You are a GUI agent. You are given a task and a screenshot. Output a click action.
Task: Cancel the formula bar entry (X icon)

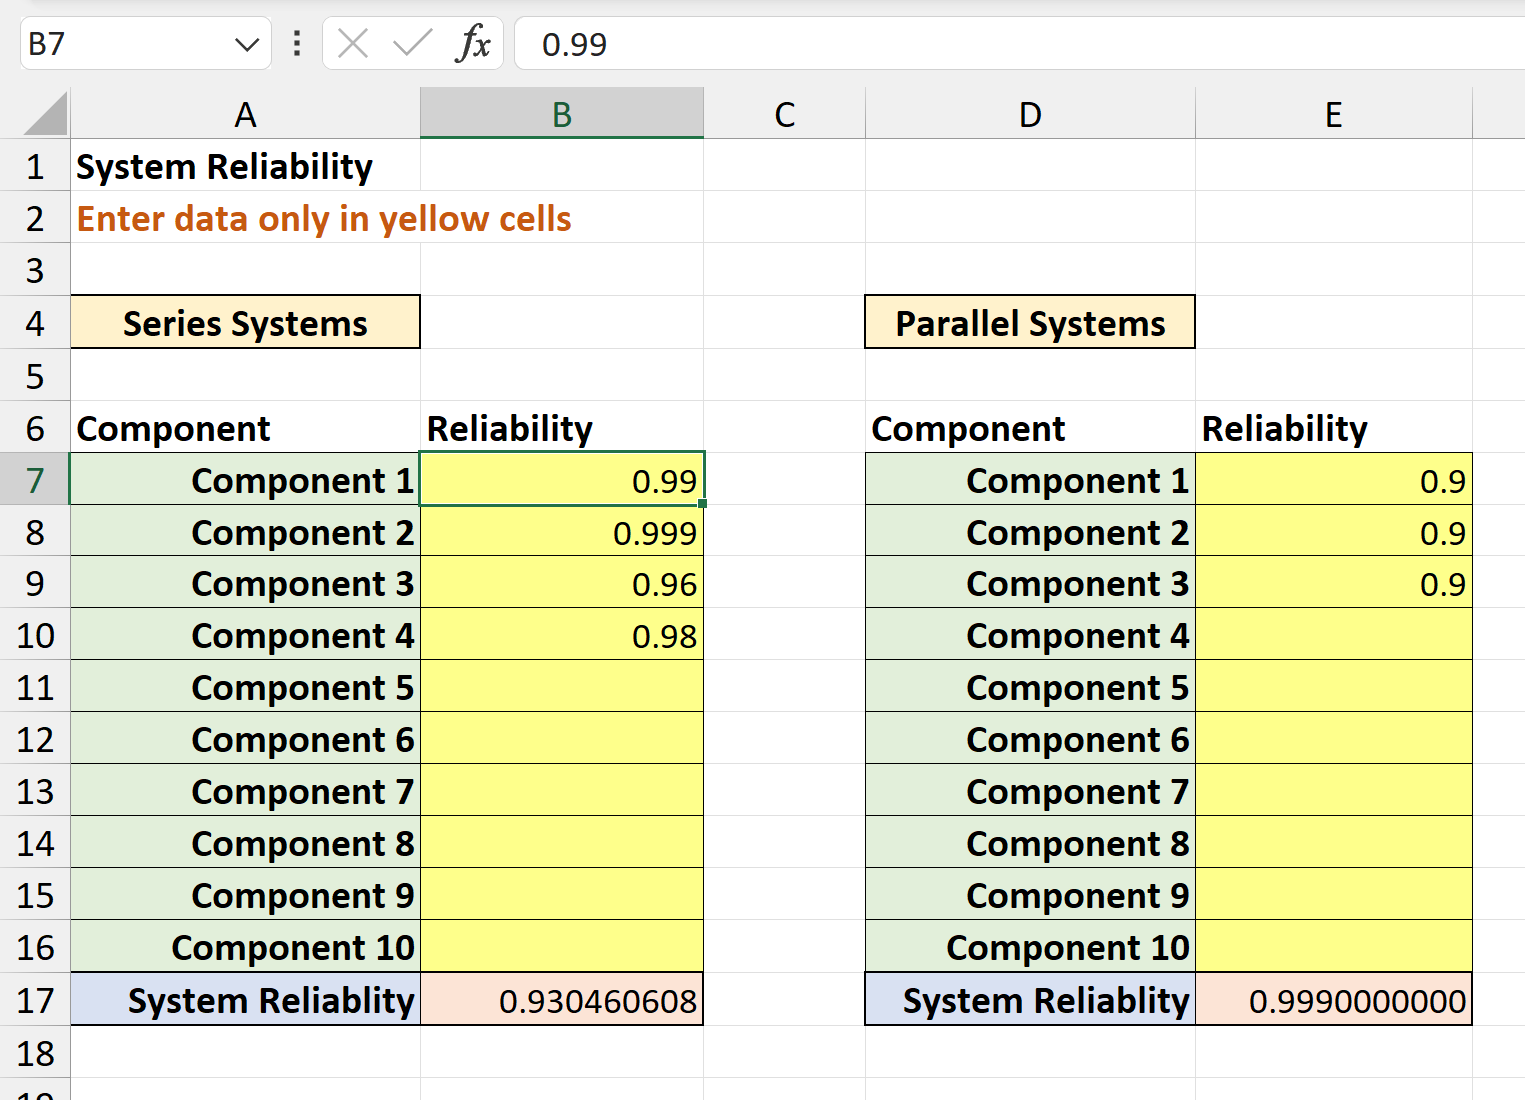[353, 44]
